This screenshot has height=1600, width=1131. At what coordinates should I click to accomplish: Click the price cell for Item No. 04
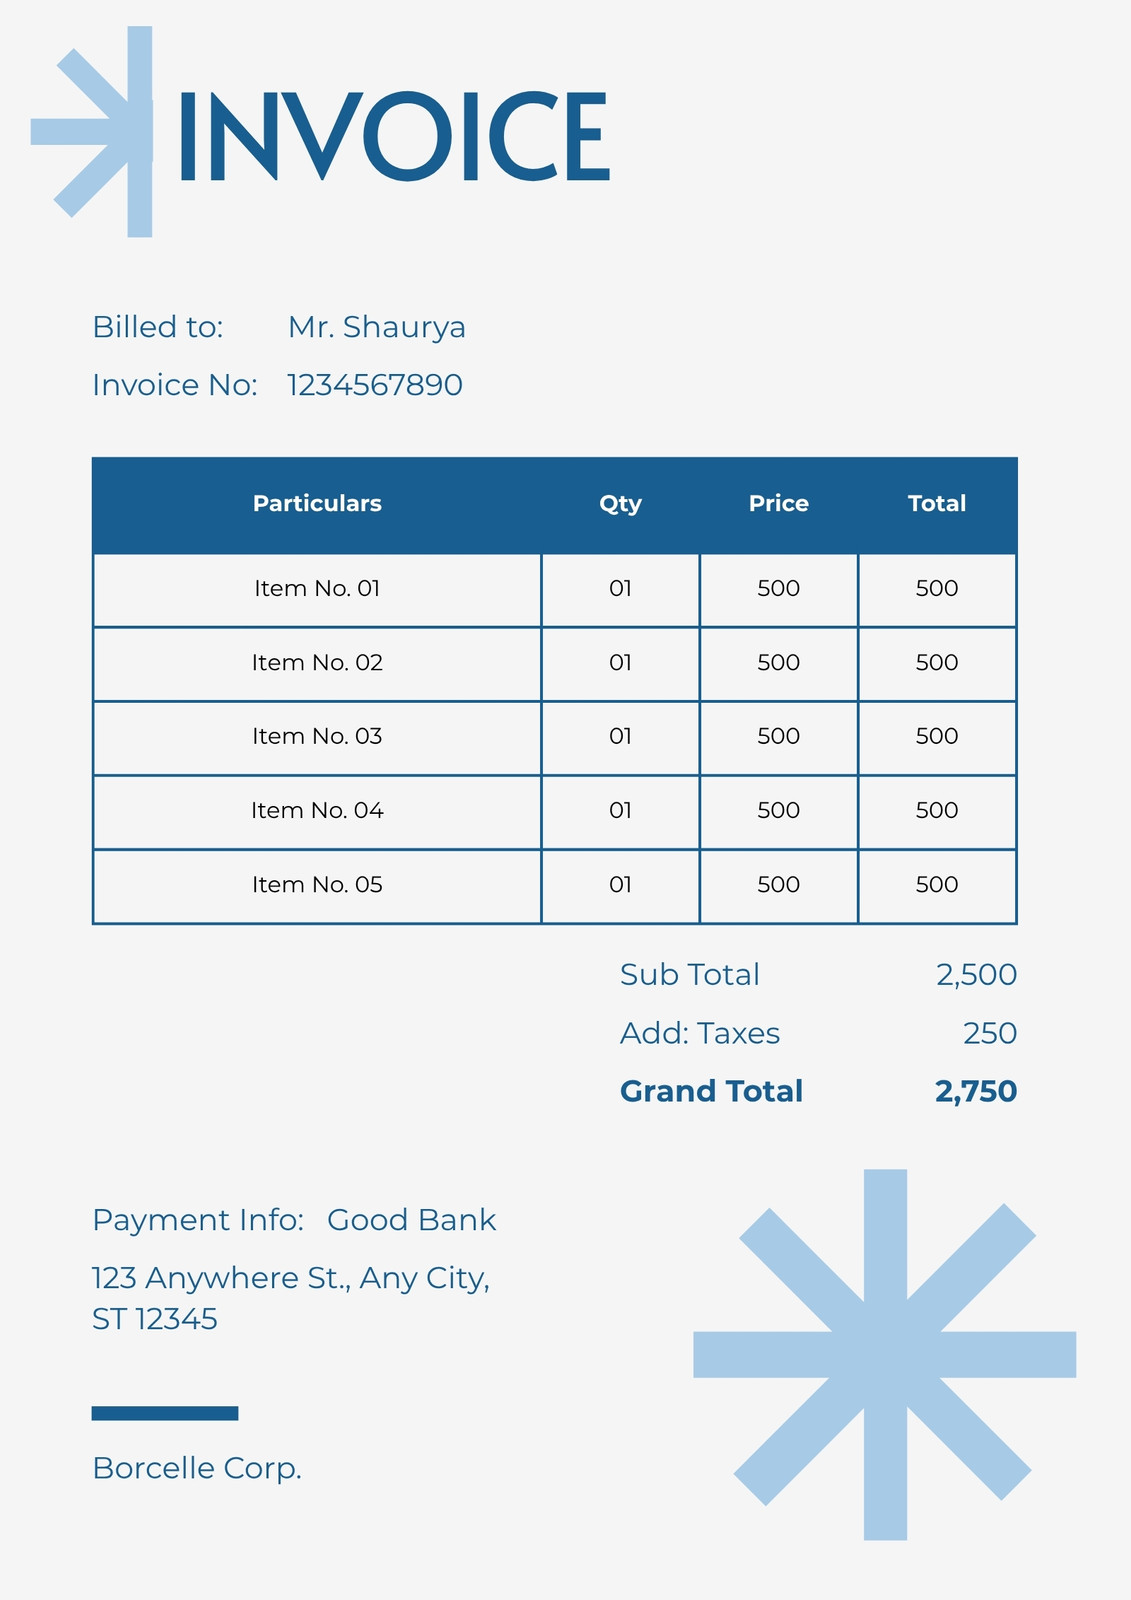[779, 811]
